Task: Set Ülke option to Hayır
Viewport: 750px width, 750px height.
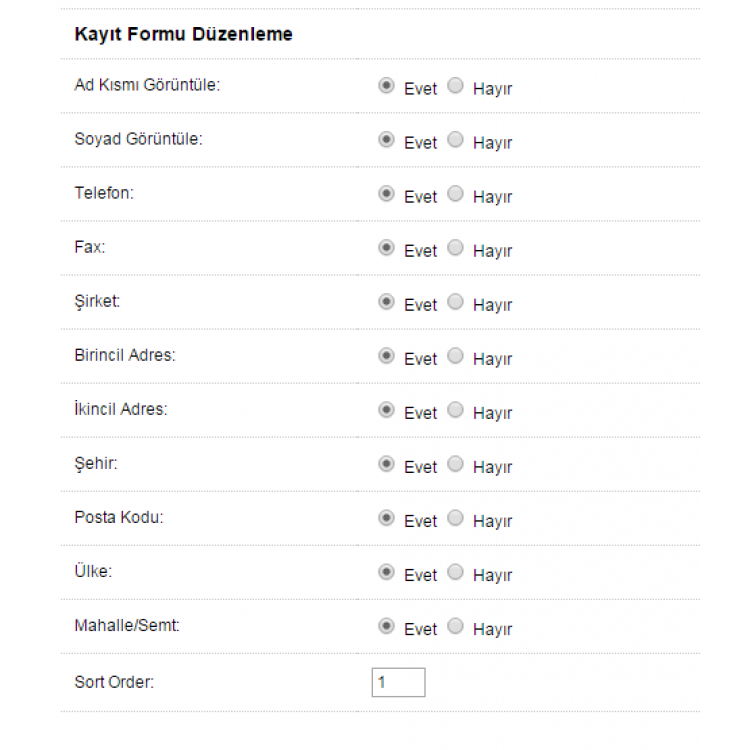Action: tap(455, 572)
